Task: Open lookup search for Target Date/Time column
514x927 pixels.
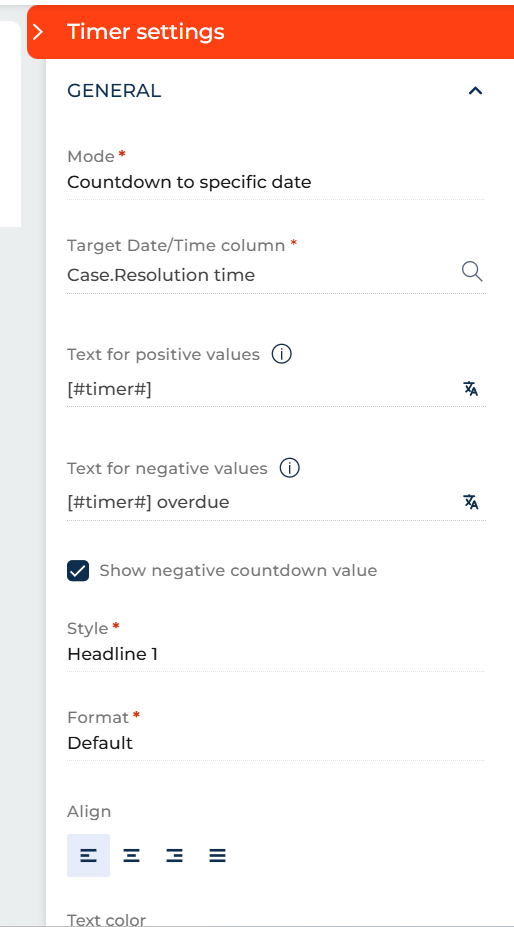Action: tap(471, 273)
